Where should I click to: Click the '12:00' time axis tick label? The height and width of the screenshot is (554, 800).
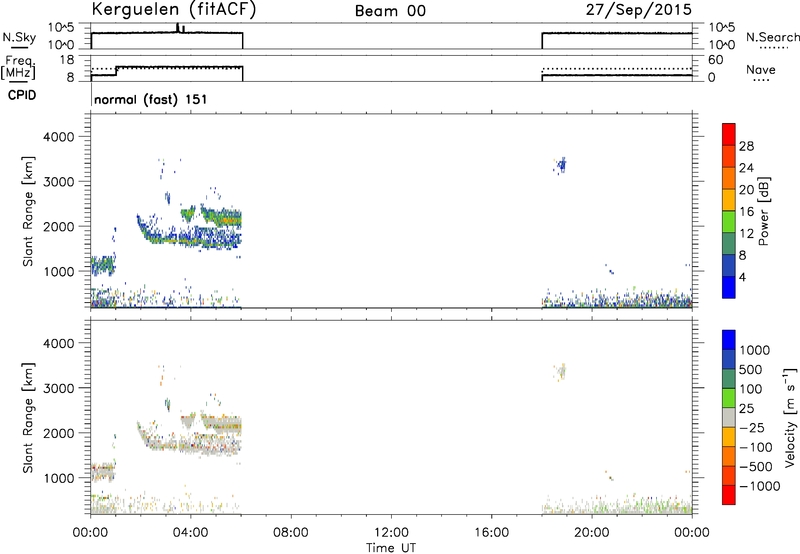pyautogui.click(x=391, y=533)
